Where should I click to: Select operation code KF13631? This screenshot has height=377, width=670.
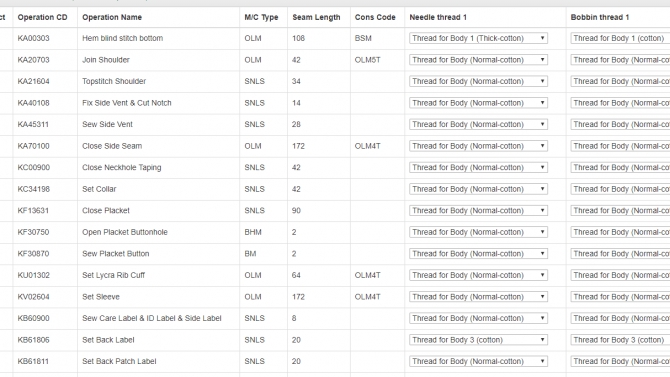tap(33, 211)
